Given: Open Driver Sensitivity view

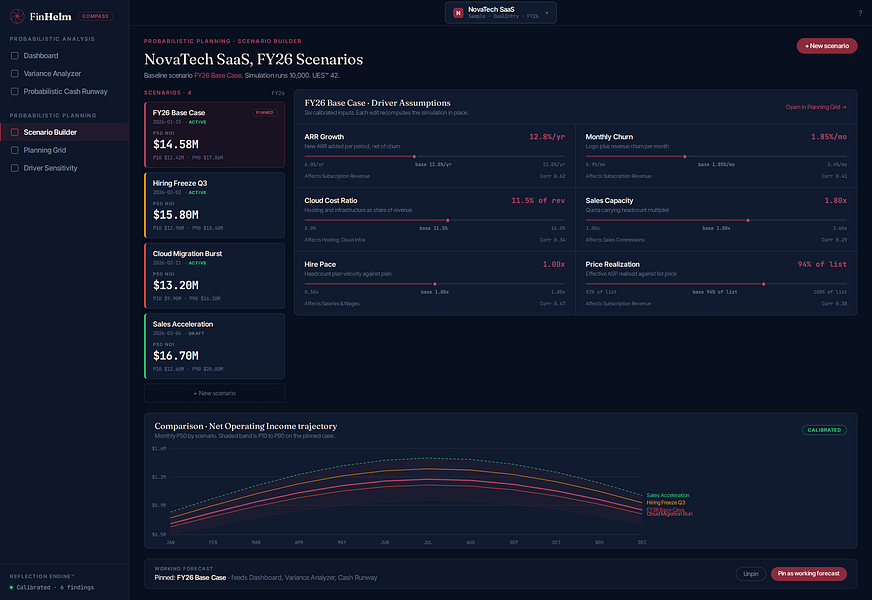Looking at the screenshot, I should click(65, 168).
